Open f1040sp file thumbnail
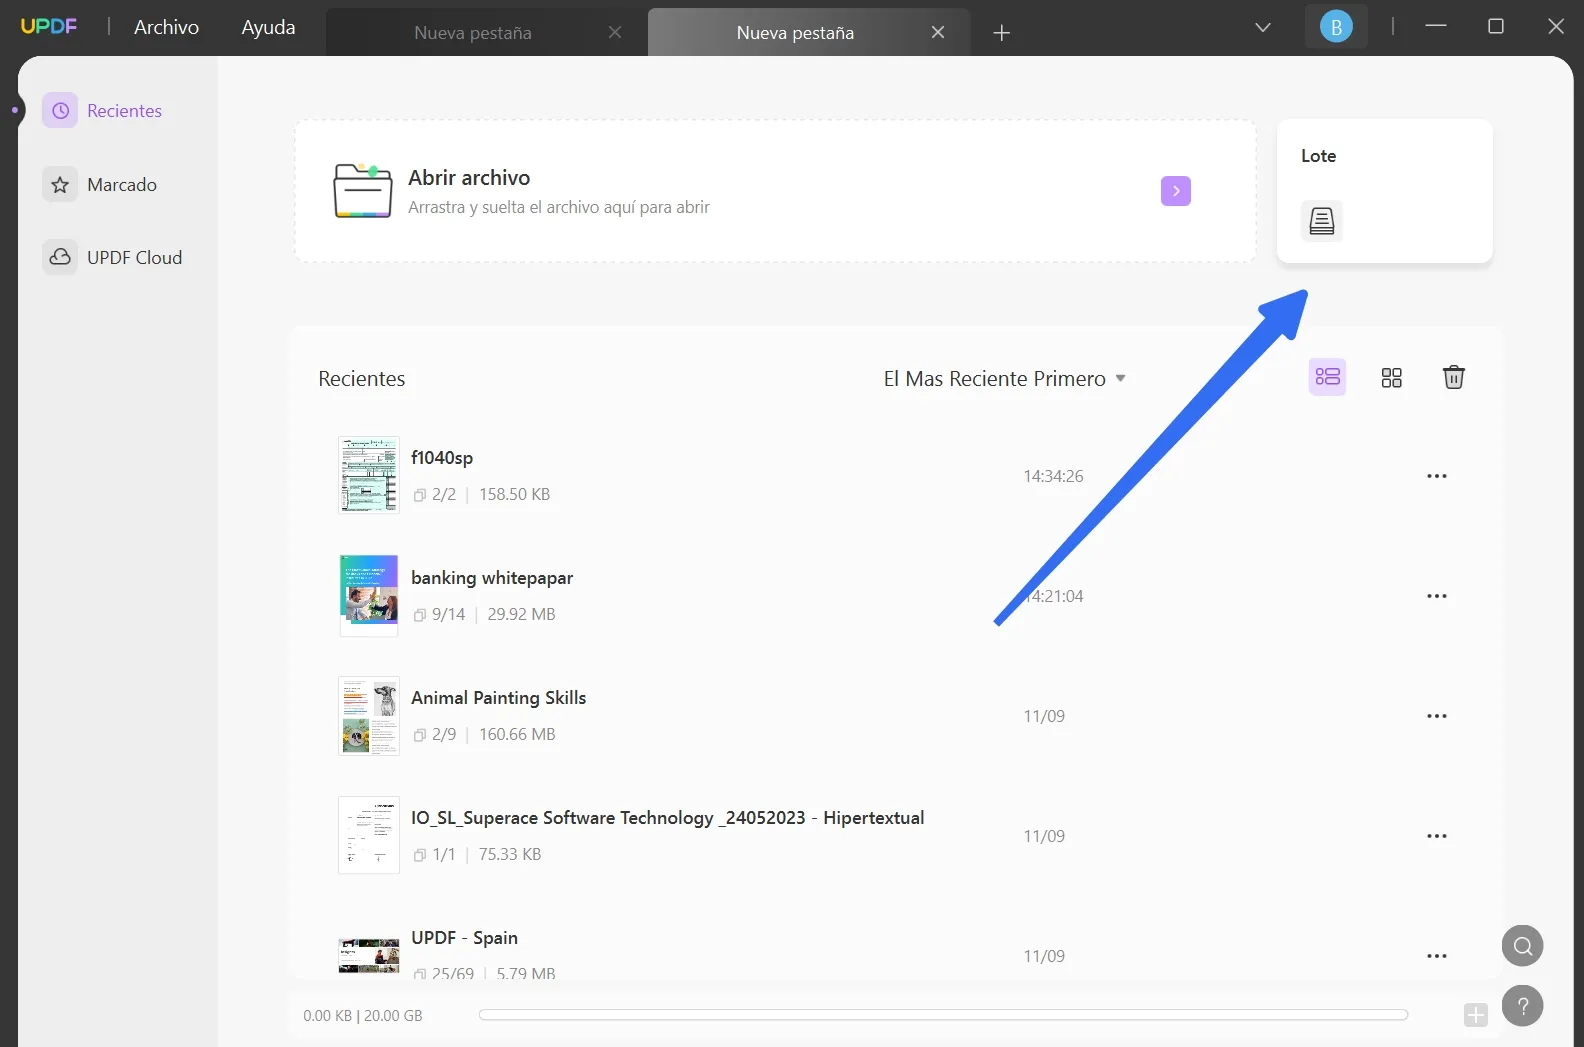Screen dimensions: 1584x1047 click(x=369, y=475)
